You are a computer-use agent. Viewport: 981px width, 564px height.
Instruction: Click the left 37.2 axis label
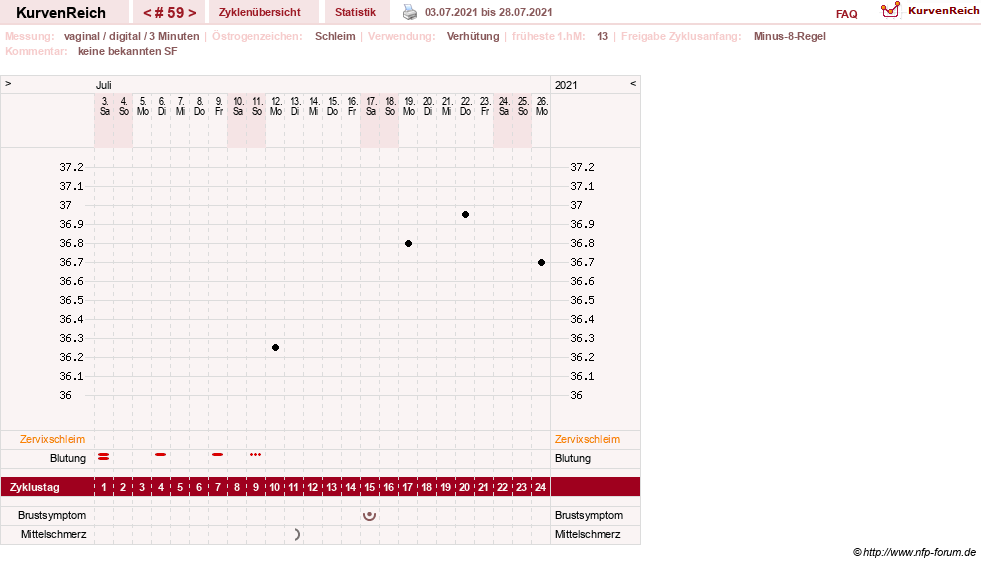(x=71, y=167)
